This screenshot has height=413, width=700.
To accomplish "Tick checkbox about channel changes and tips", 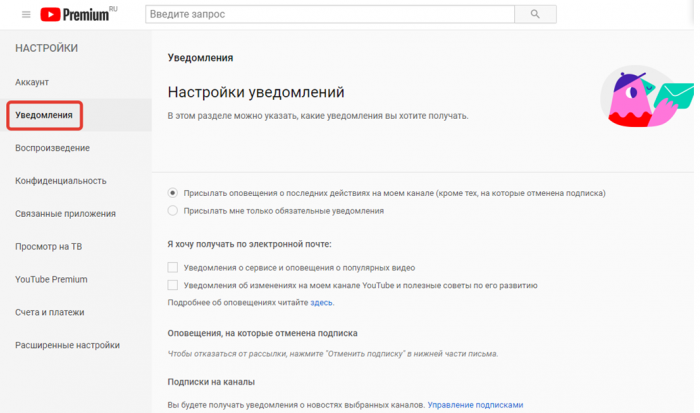I will (x=173, y=285).
